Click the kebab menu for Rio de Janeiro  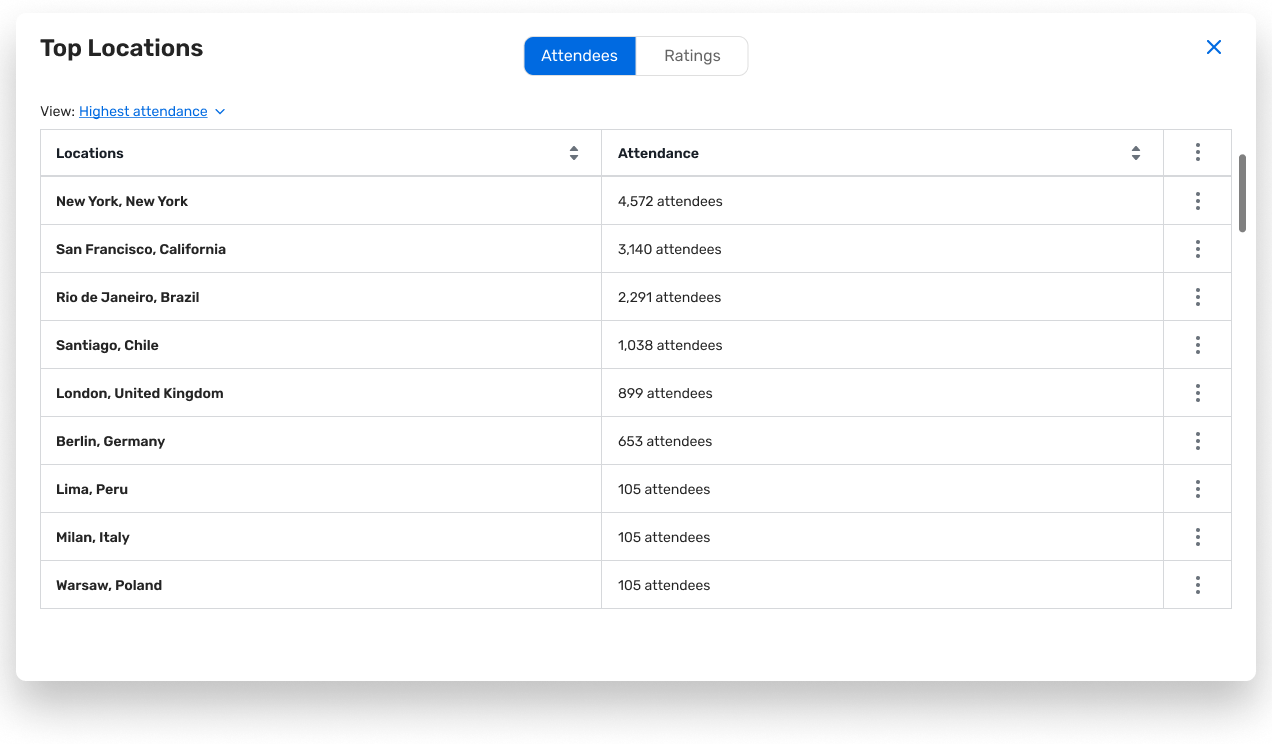pyautogui.click(x=1197, y=297)
